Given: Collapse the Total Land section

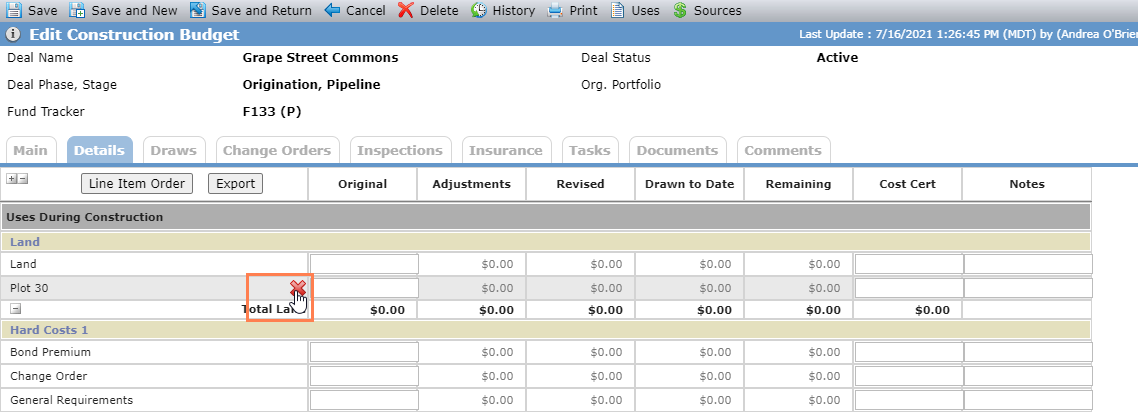Looking at the screenshot, I should [15, 308].
